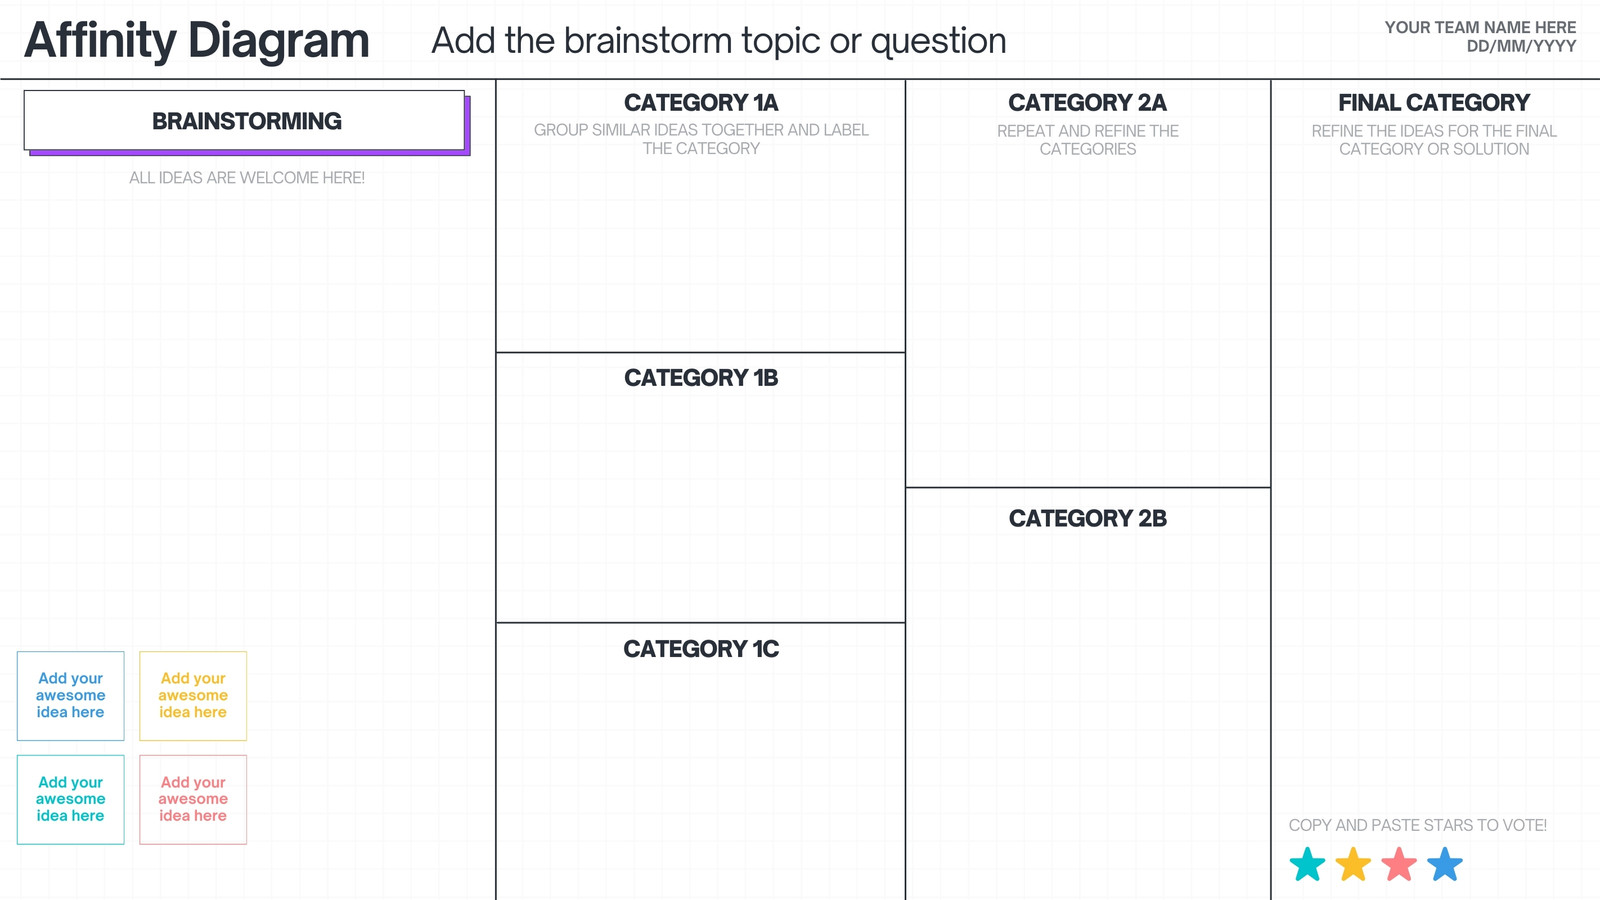Click the Affinity Diagram title
This screenshot has width=1600, height=900.
197,41
